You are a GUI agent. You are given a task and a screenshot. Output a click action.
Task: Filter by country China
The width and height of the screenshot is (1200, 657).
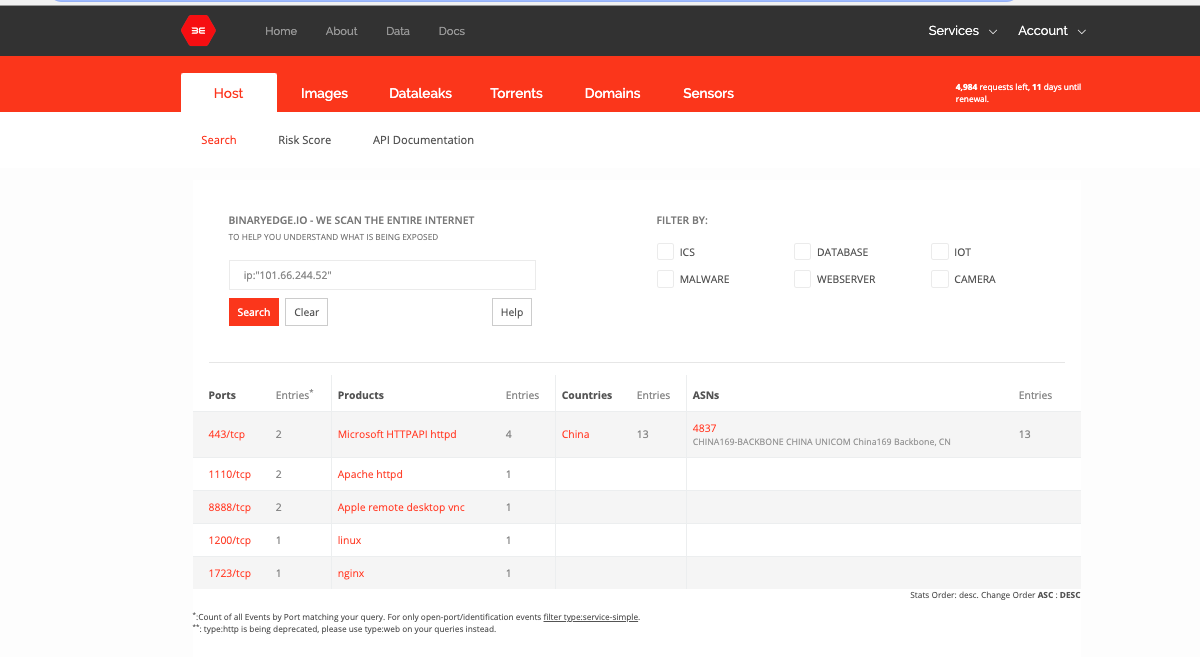[x=576, y=434]
